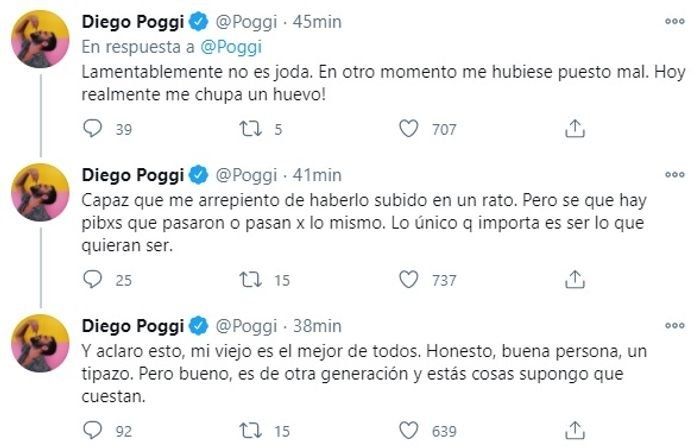Screen dimensions: 700x448
Task: Open more options on the 41min tweet
Action: 674,173
